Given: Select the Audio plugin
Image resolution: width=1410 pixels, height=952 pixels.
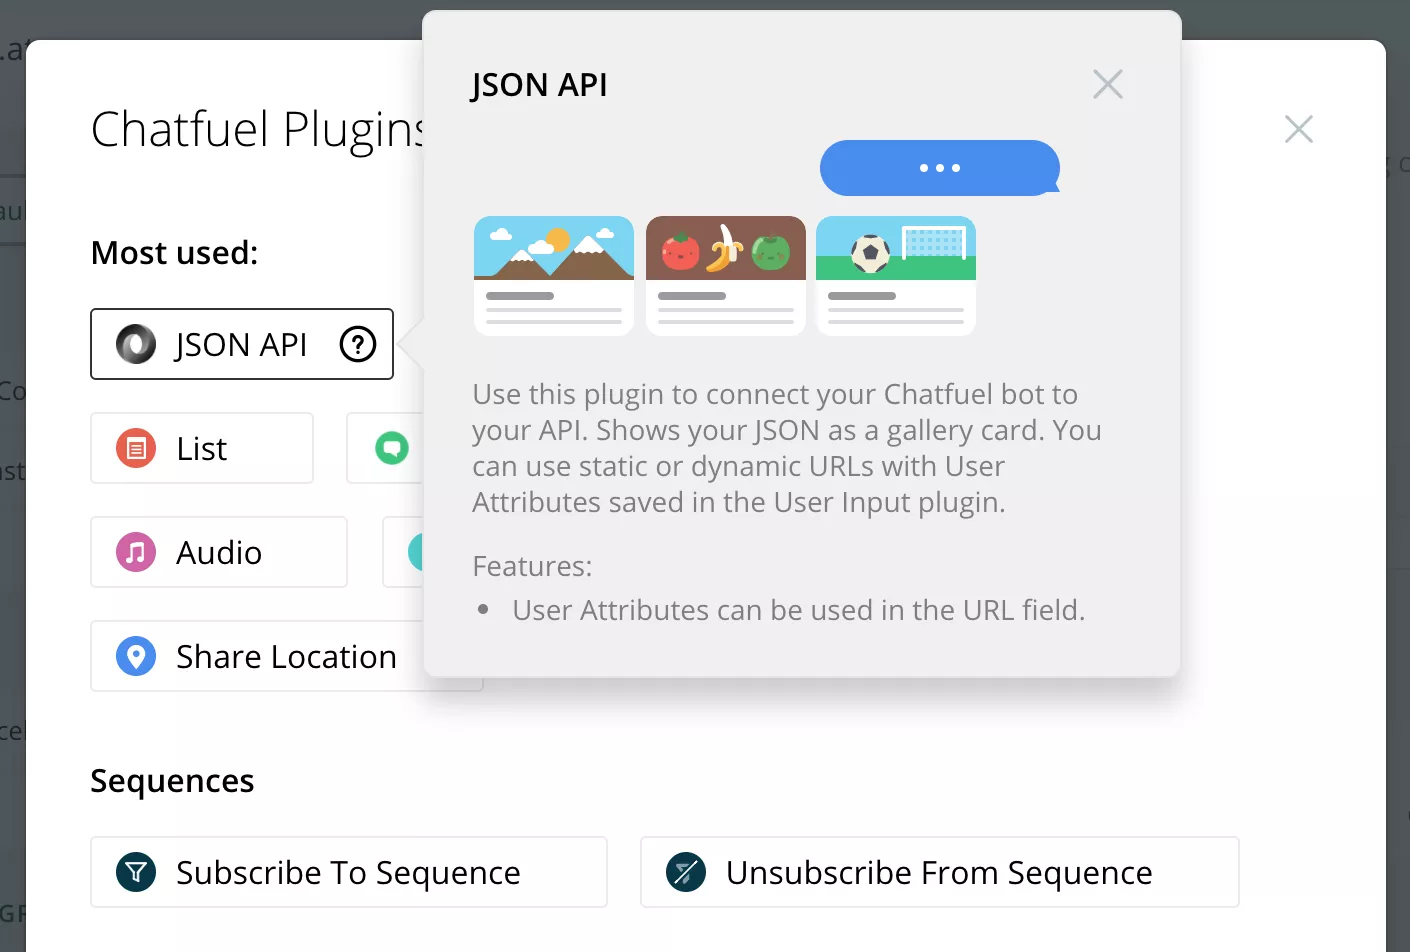Looking at the screenshot, I should pyautogui.click(x=218, y=552).
